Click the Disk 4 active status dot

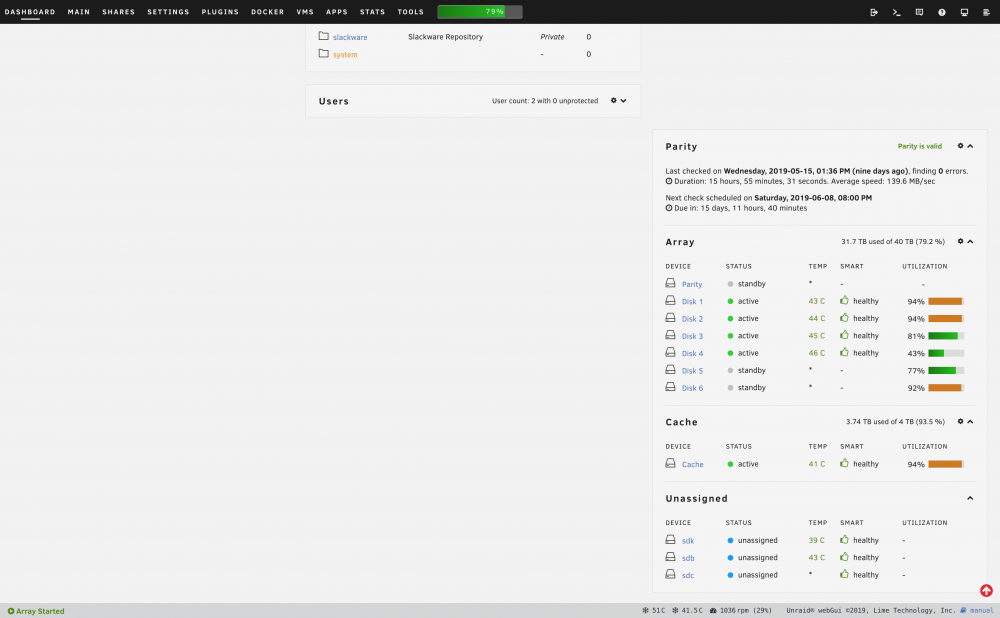[730, 353]
